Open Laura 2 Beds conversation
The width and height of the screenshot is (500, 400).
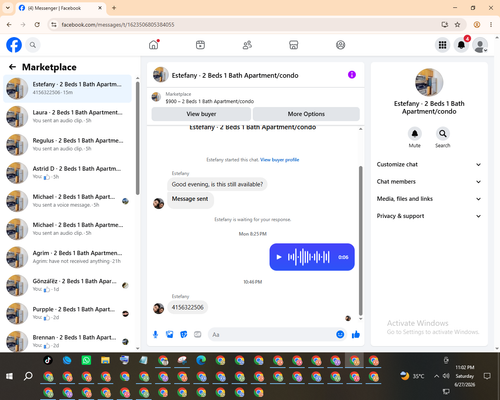67,116
